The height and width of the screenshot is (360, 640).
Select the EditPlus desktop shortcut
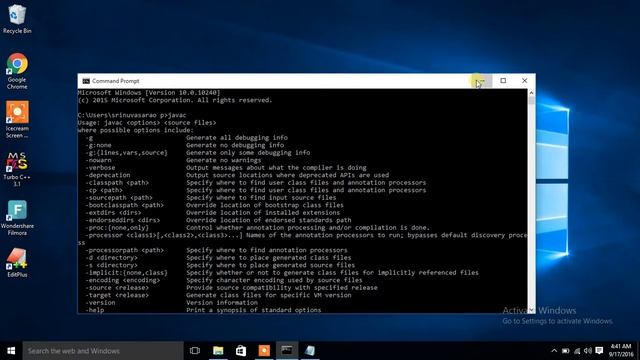[17, 263]
